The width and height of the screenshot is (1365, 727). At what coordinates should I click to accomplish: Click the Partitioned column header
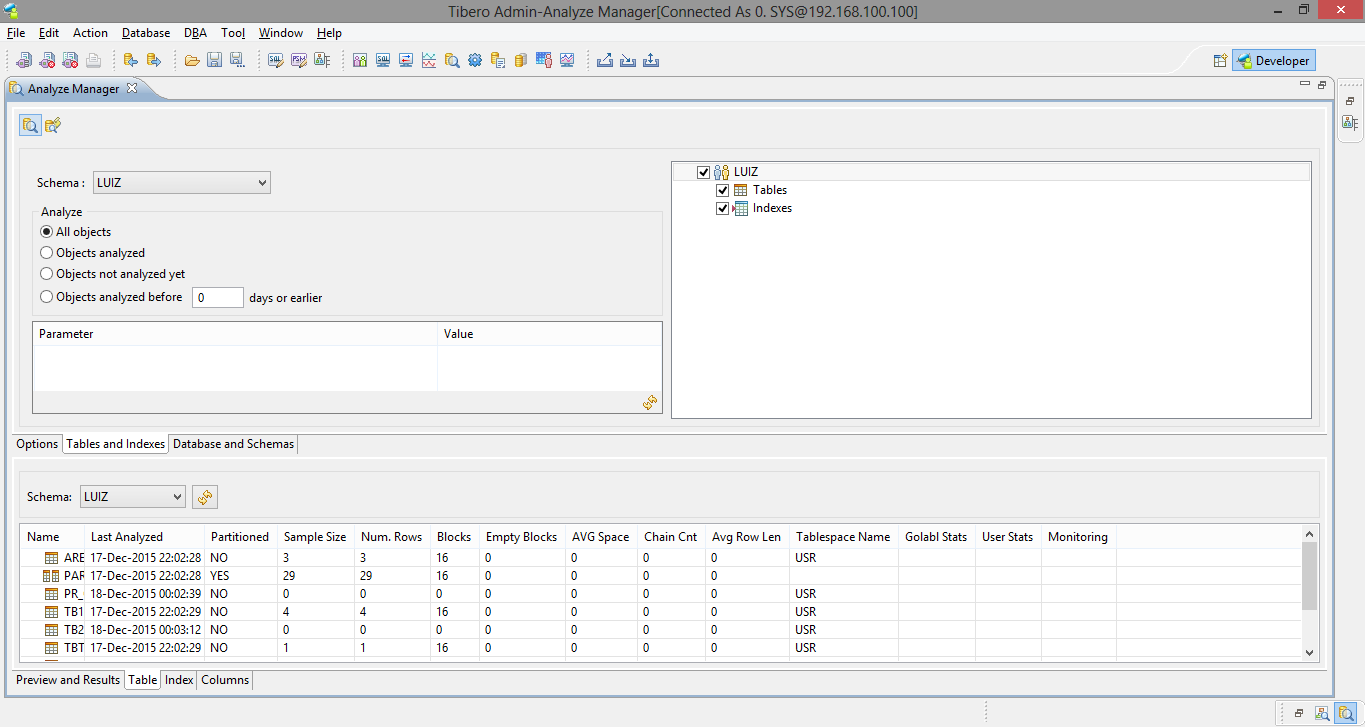[x=240, y=537]
